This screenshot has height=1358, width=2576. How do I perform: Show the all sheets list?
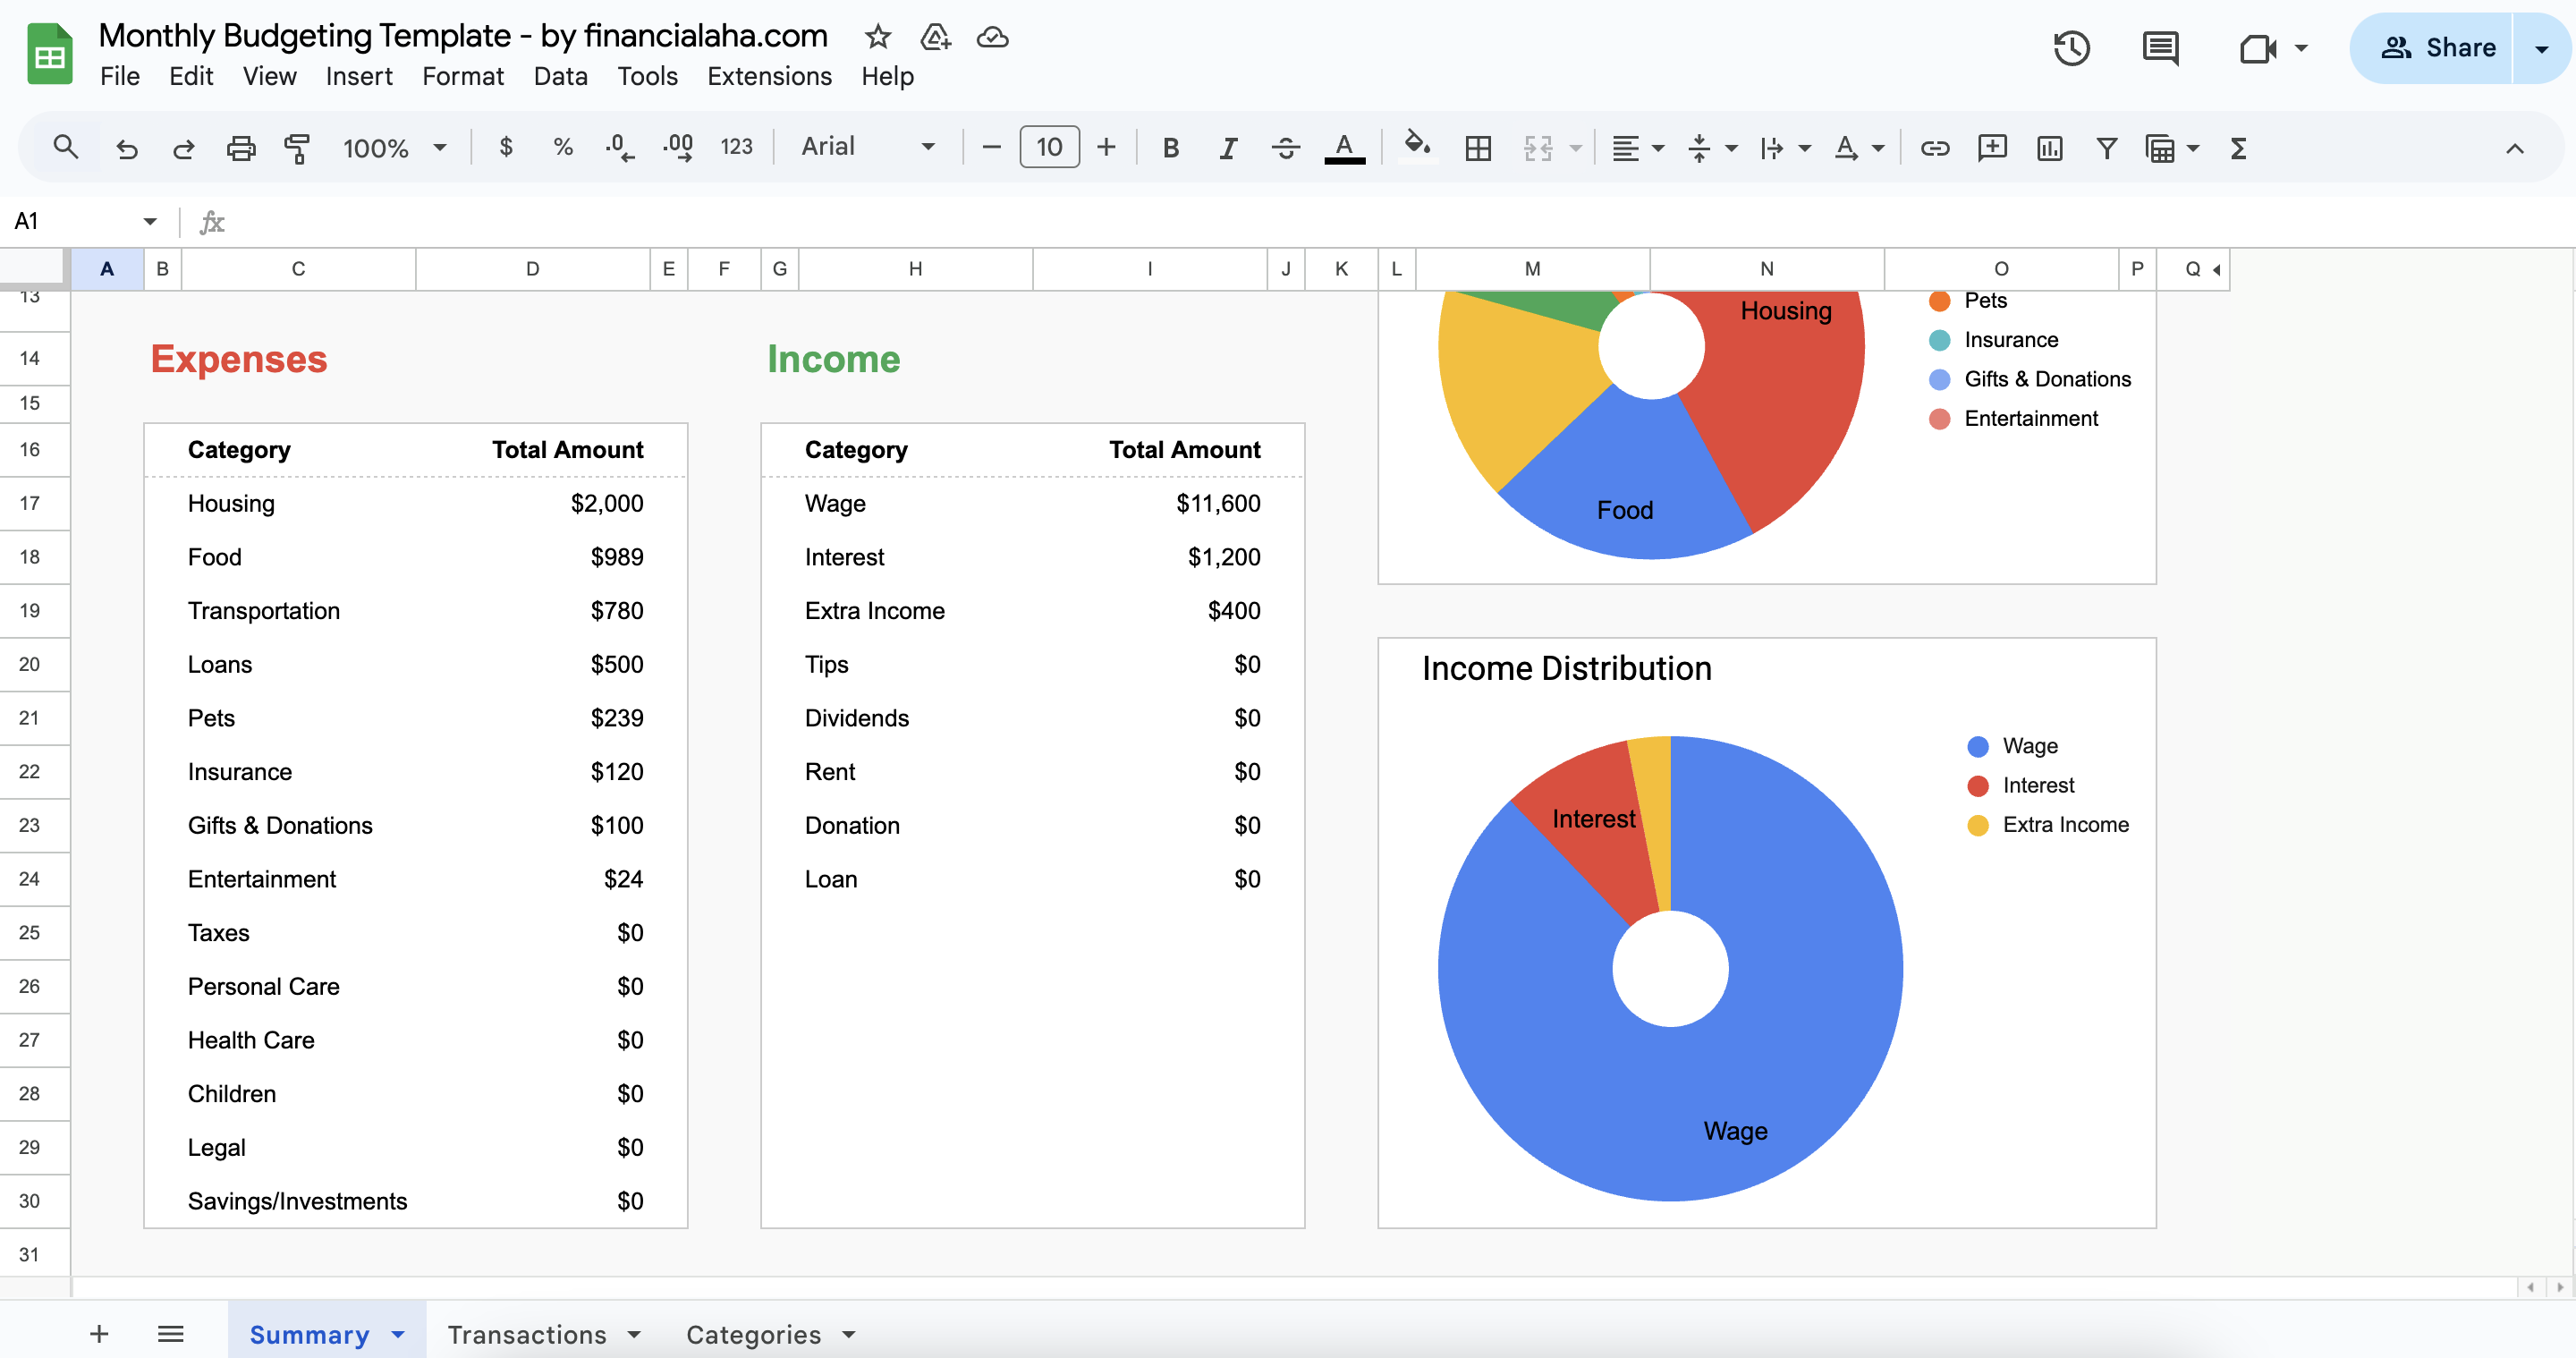pos(170,1334)
